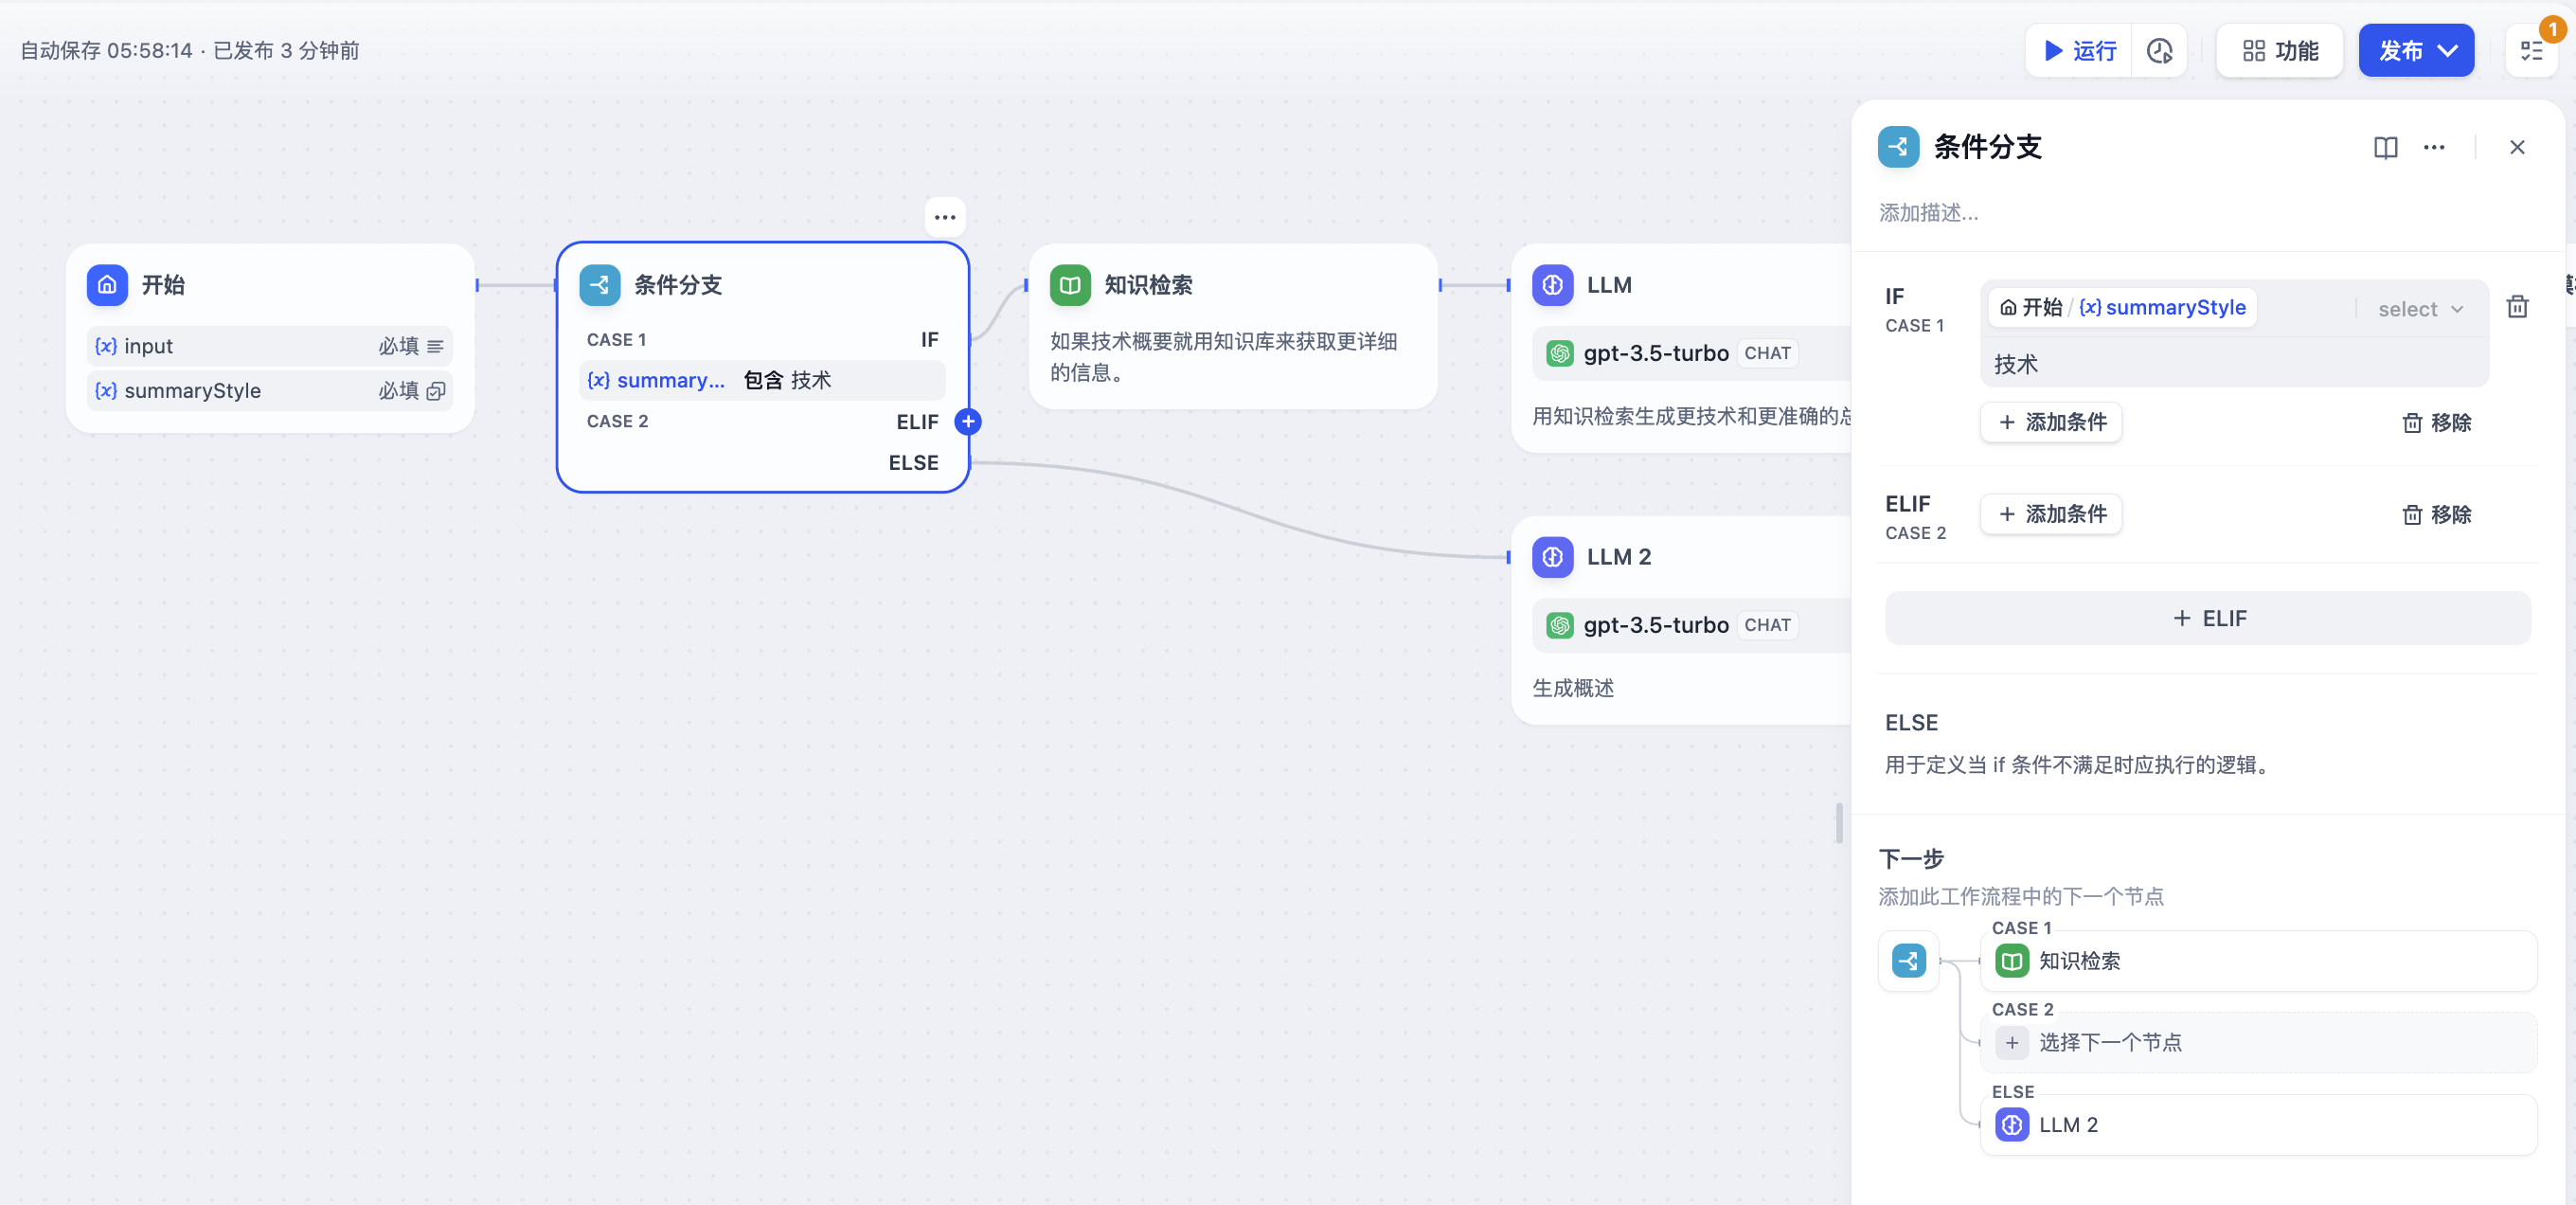Viewport: 2576px width, 1205px height.
Task: Open run history clock icon
Action: pos(2159,51)
